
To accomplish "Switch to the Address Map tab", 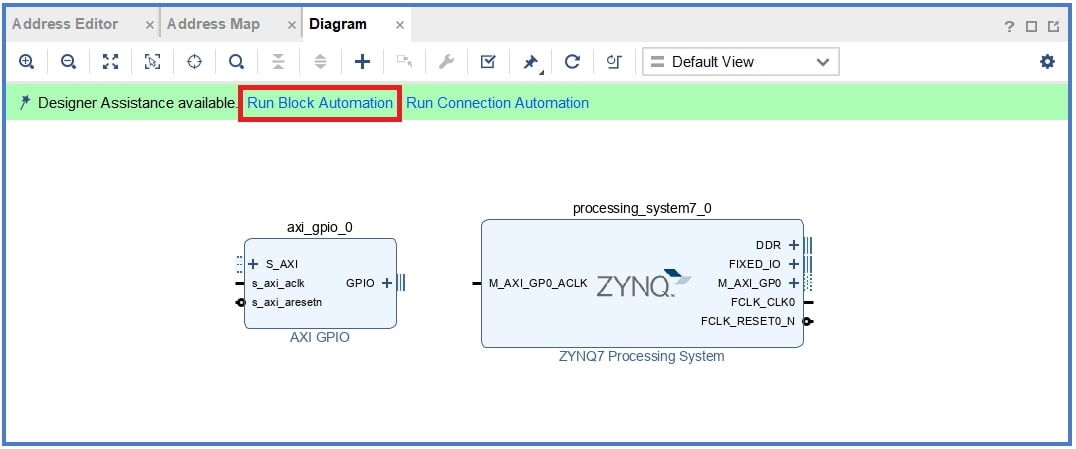I will (213, 24).
